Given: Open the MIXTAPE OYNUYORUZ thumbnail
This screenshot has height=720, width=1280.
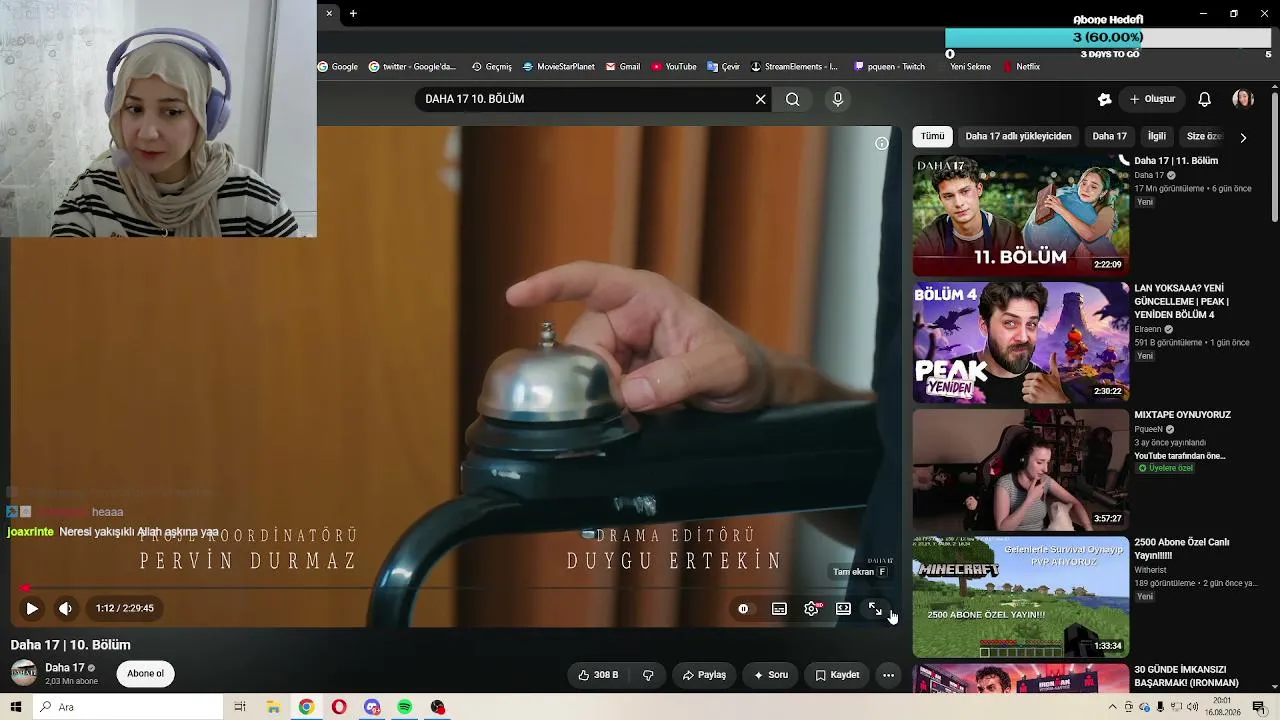Looking at the screenshot, I should pos(1021,470).
